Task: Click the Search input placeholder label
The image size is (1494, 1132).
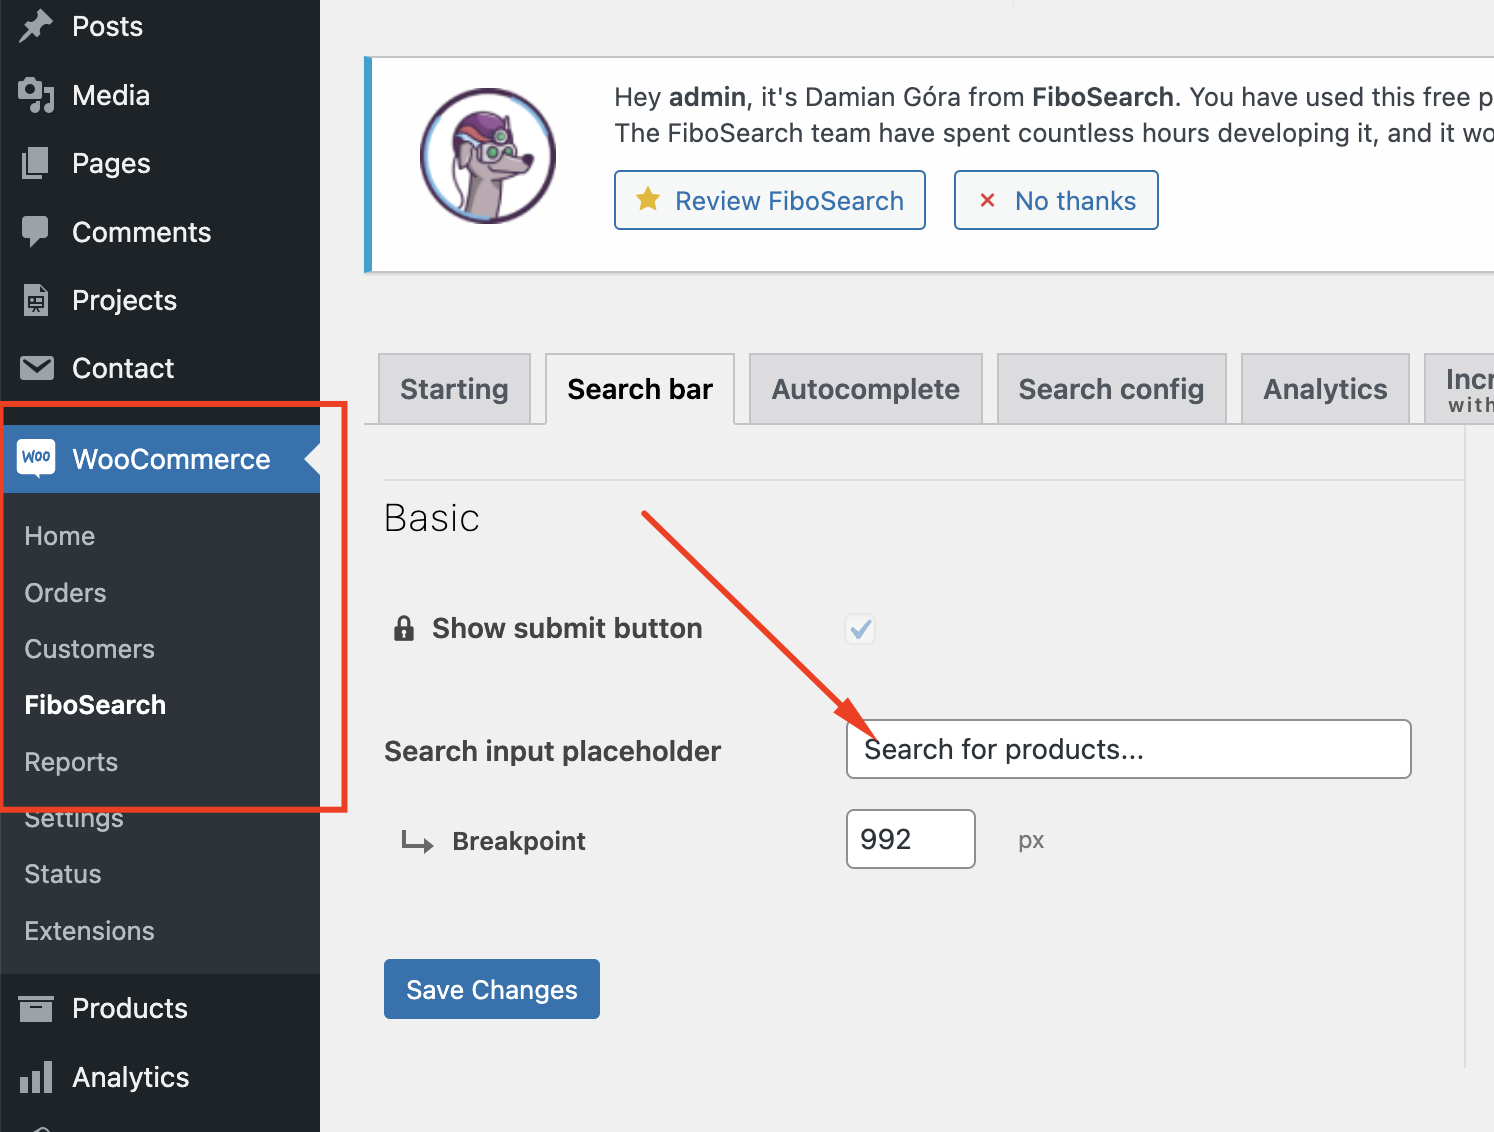Action: (552, 751)
